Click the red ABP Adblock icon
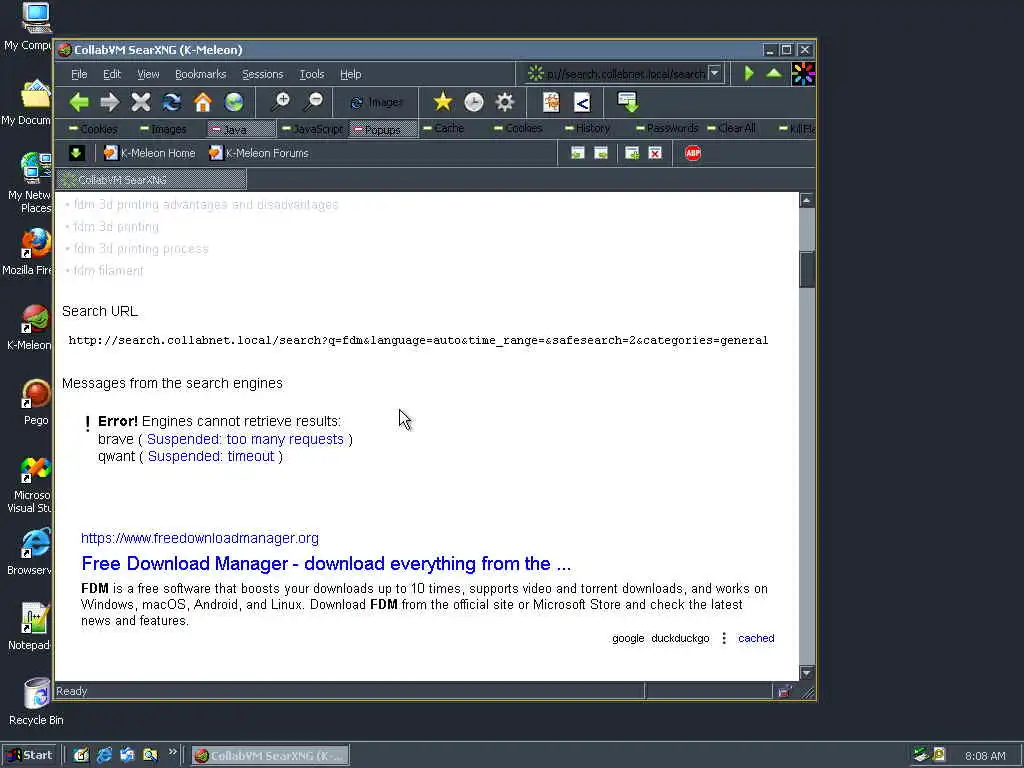The height and width of the screenshot is (768, 1024). [x=693, y=153]
